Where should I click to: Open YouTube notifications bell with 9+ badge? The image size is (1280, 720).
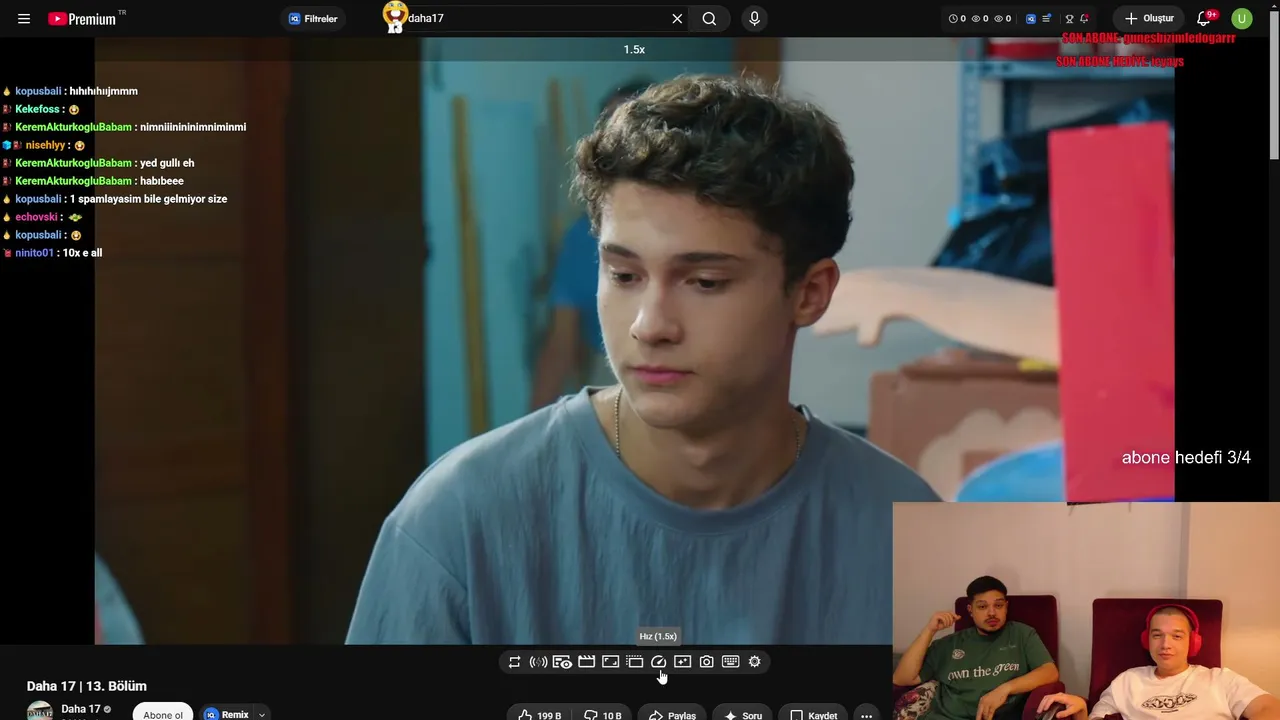[1204, 19]
